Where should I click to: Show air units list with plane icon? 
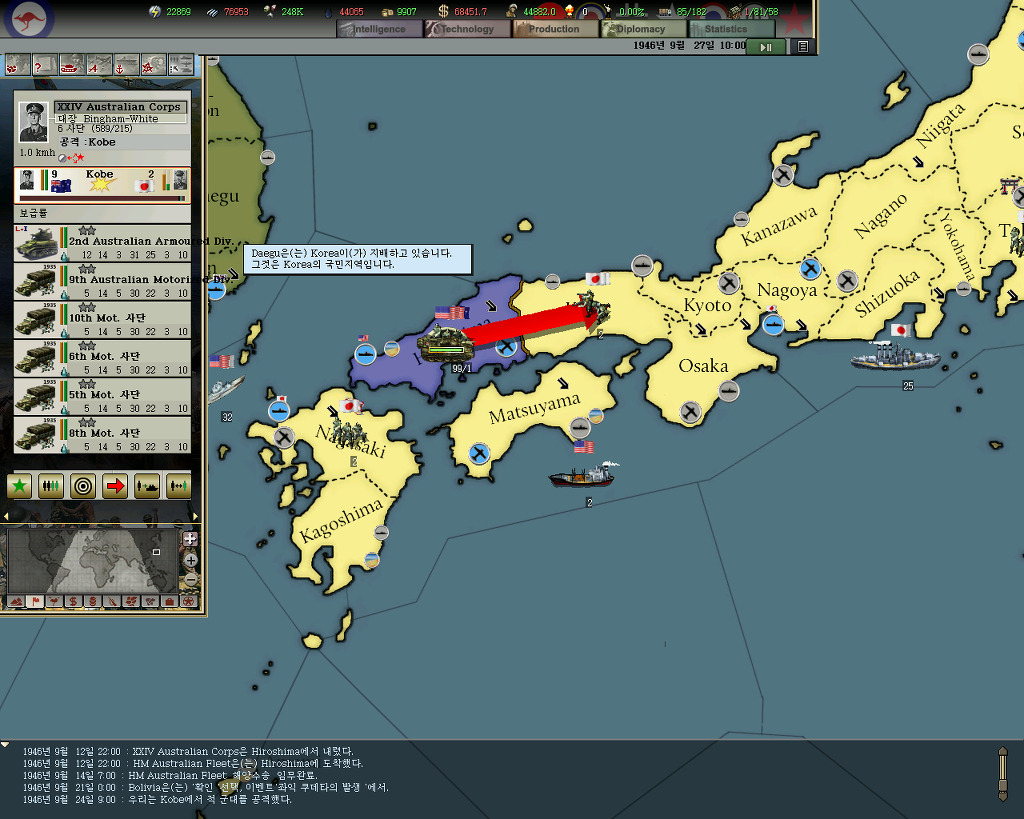pyautogui.click(x=99, y=65)
